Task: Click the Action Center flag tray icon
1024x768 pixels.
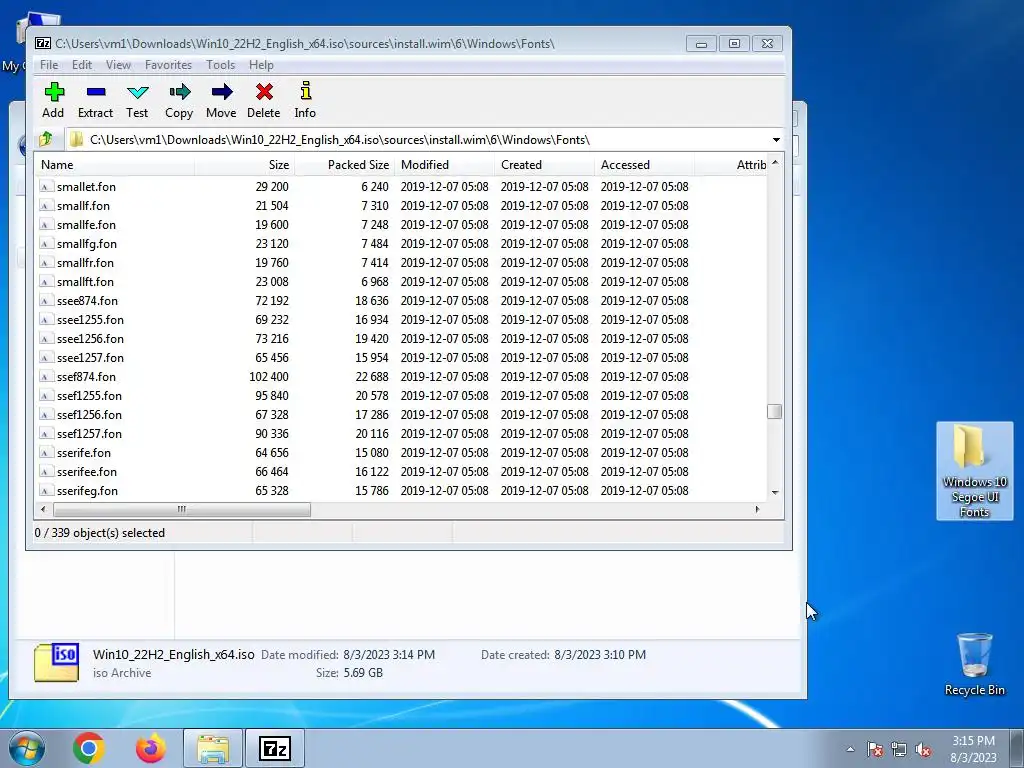Action: click(x=875, y=749)
